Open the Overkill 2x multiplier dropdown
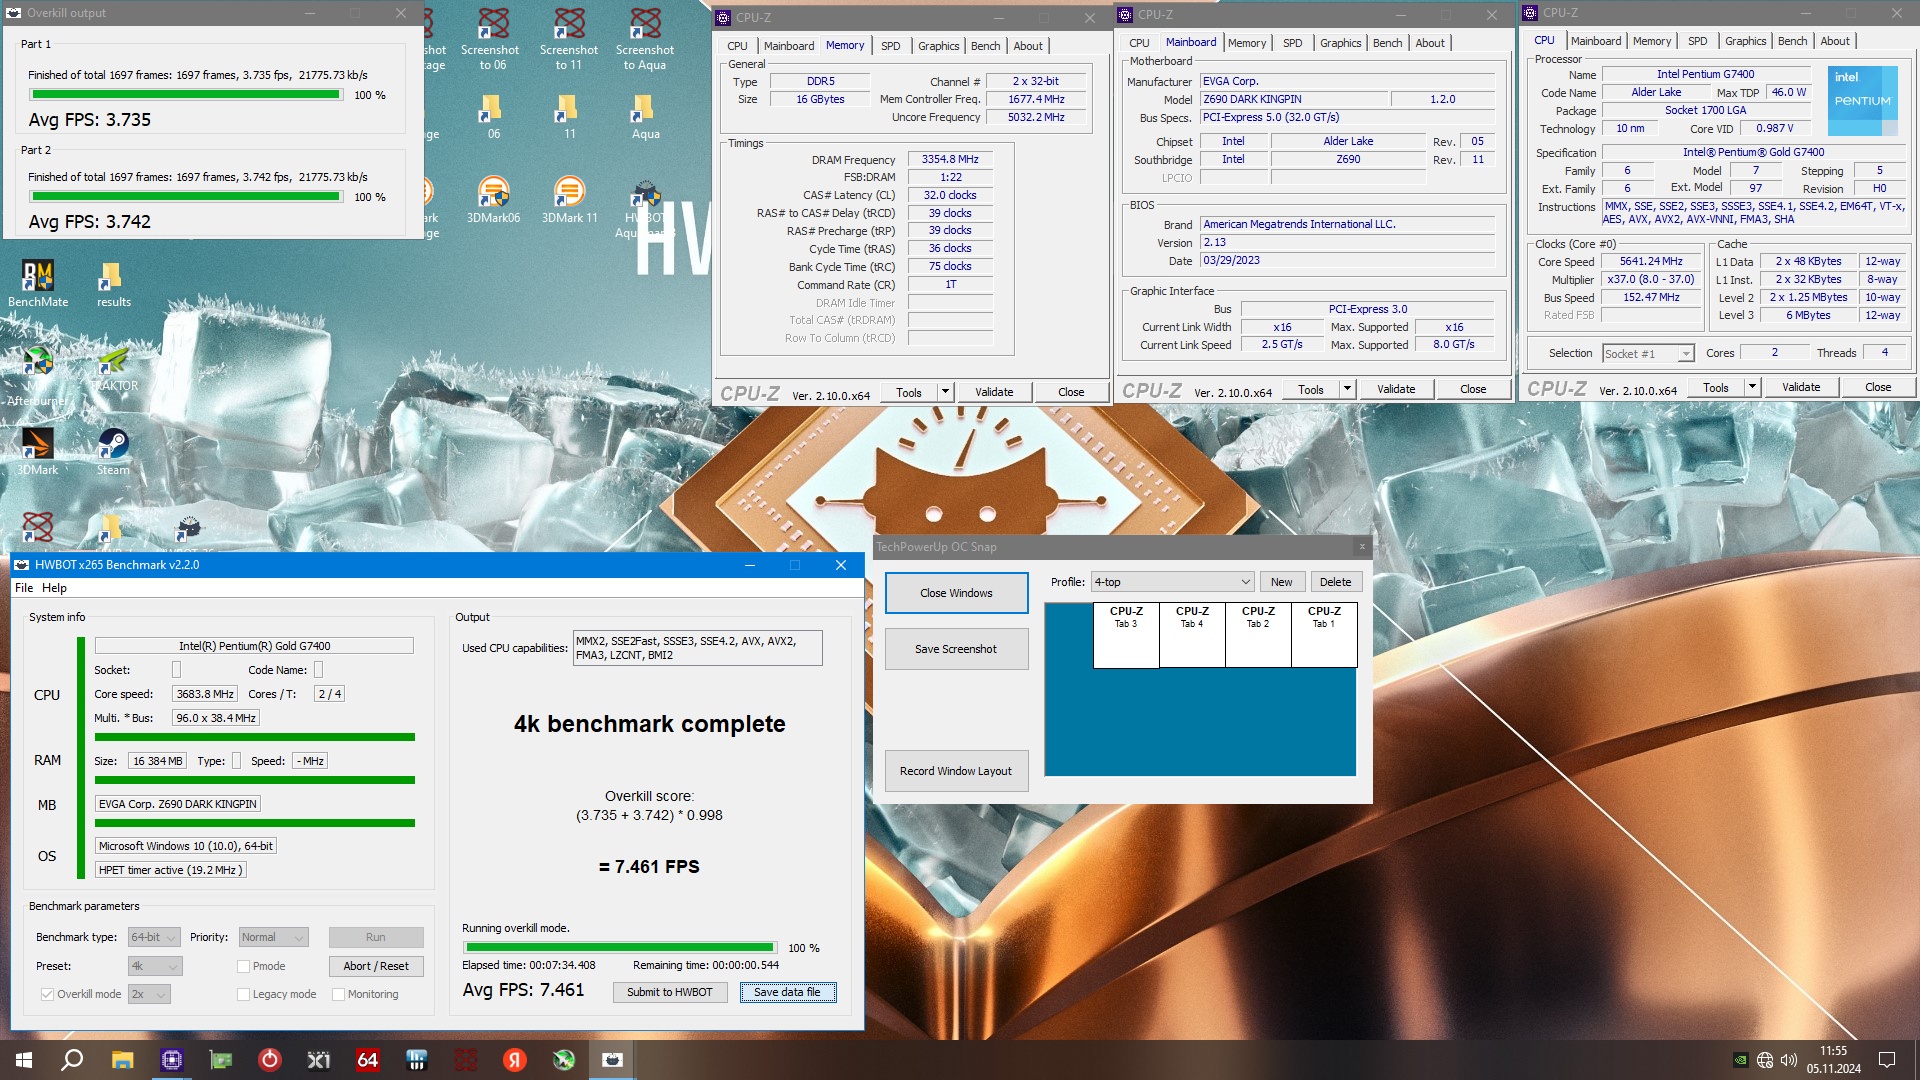 149,994
